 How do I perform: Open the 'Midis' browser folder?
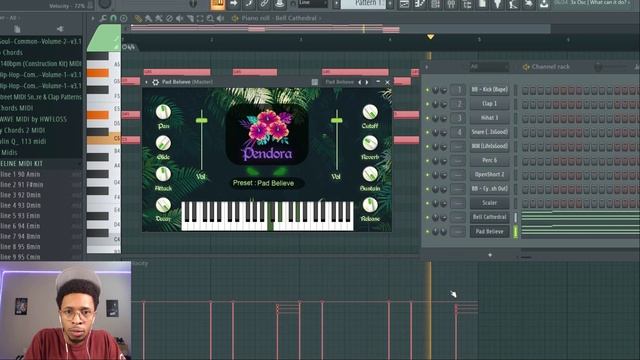(41, 152)
